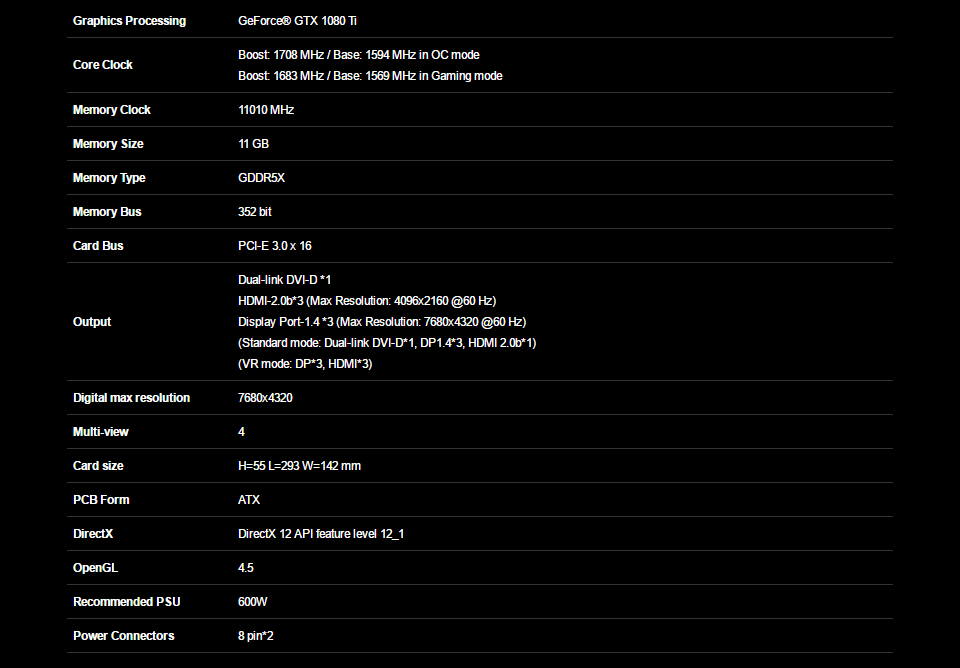The image size is (960, 668).
Task: Click the Output row label
Action: click(92, 322)
